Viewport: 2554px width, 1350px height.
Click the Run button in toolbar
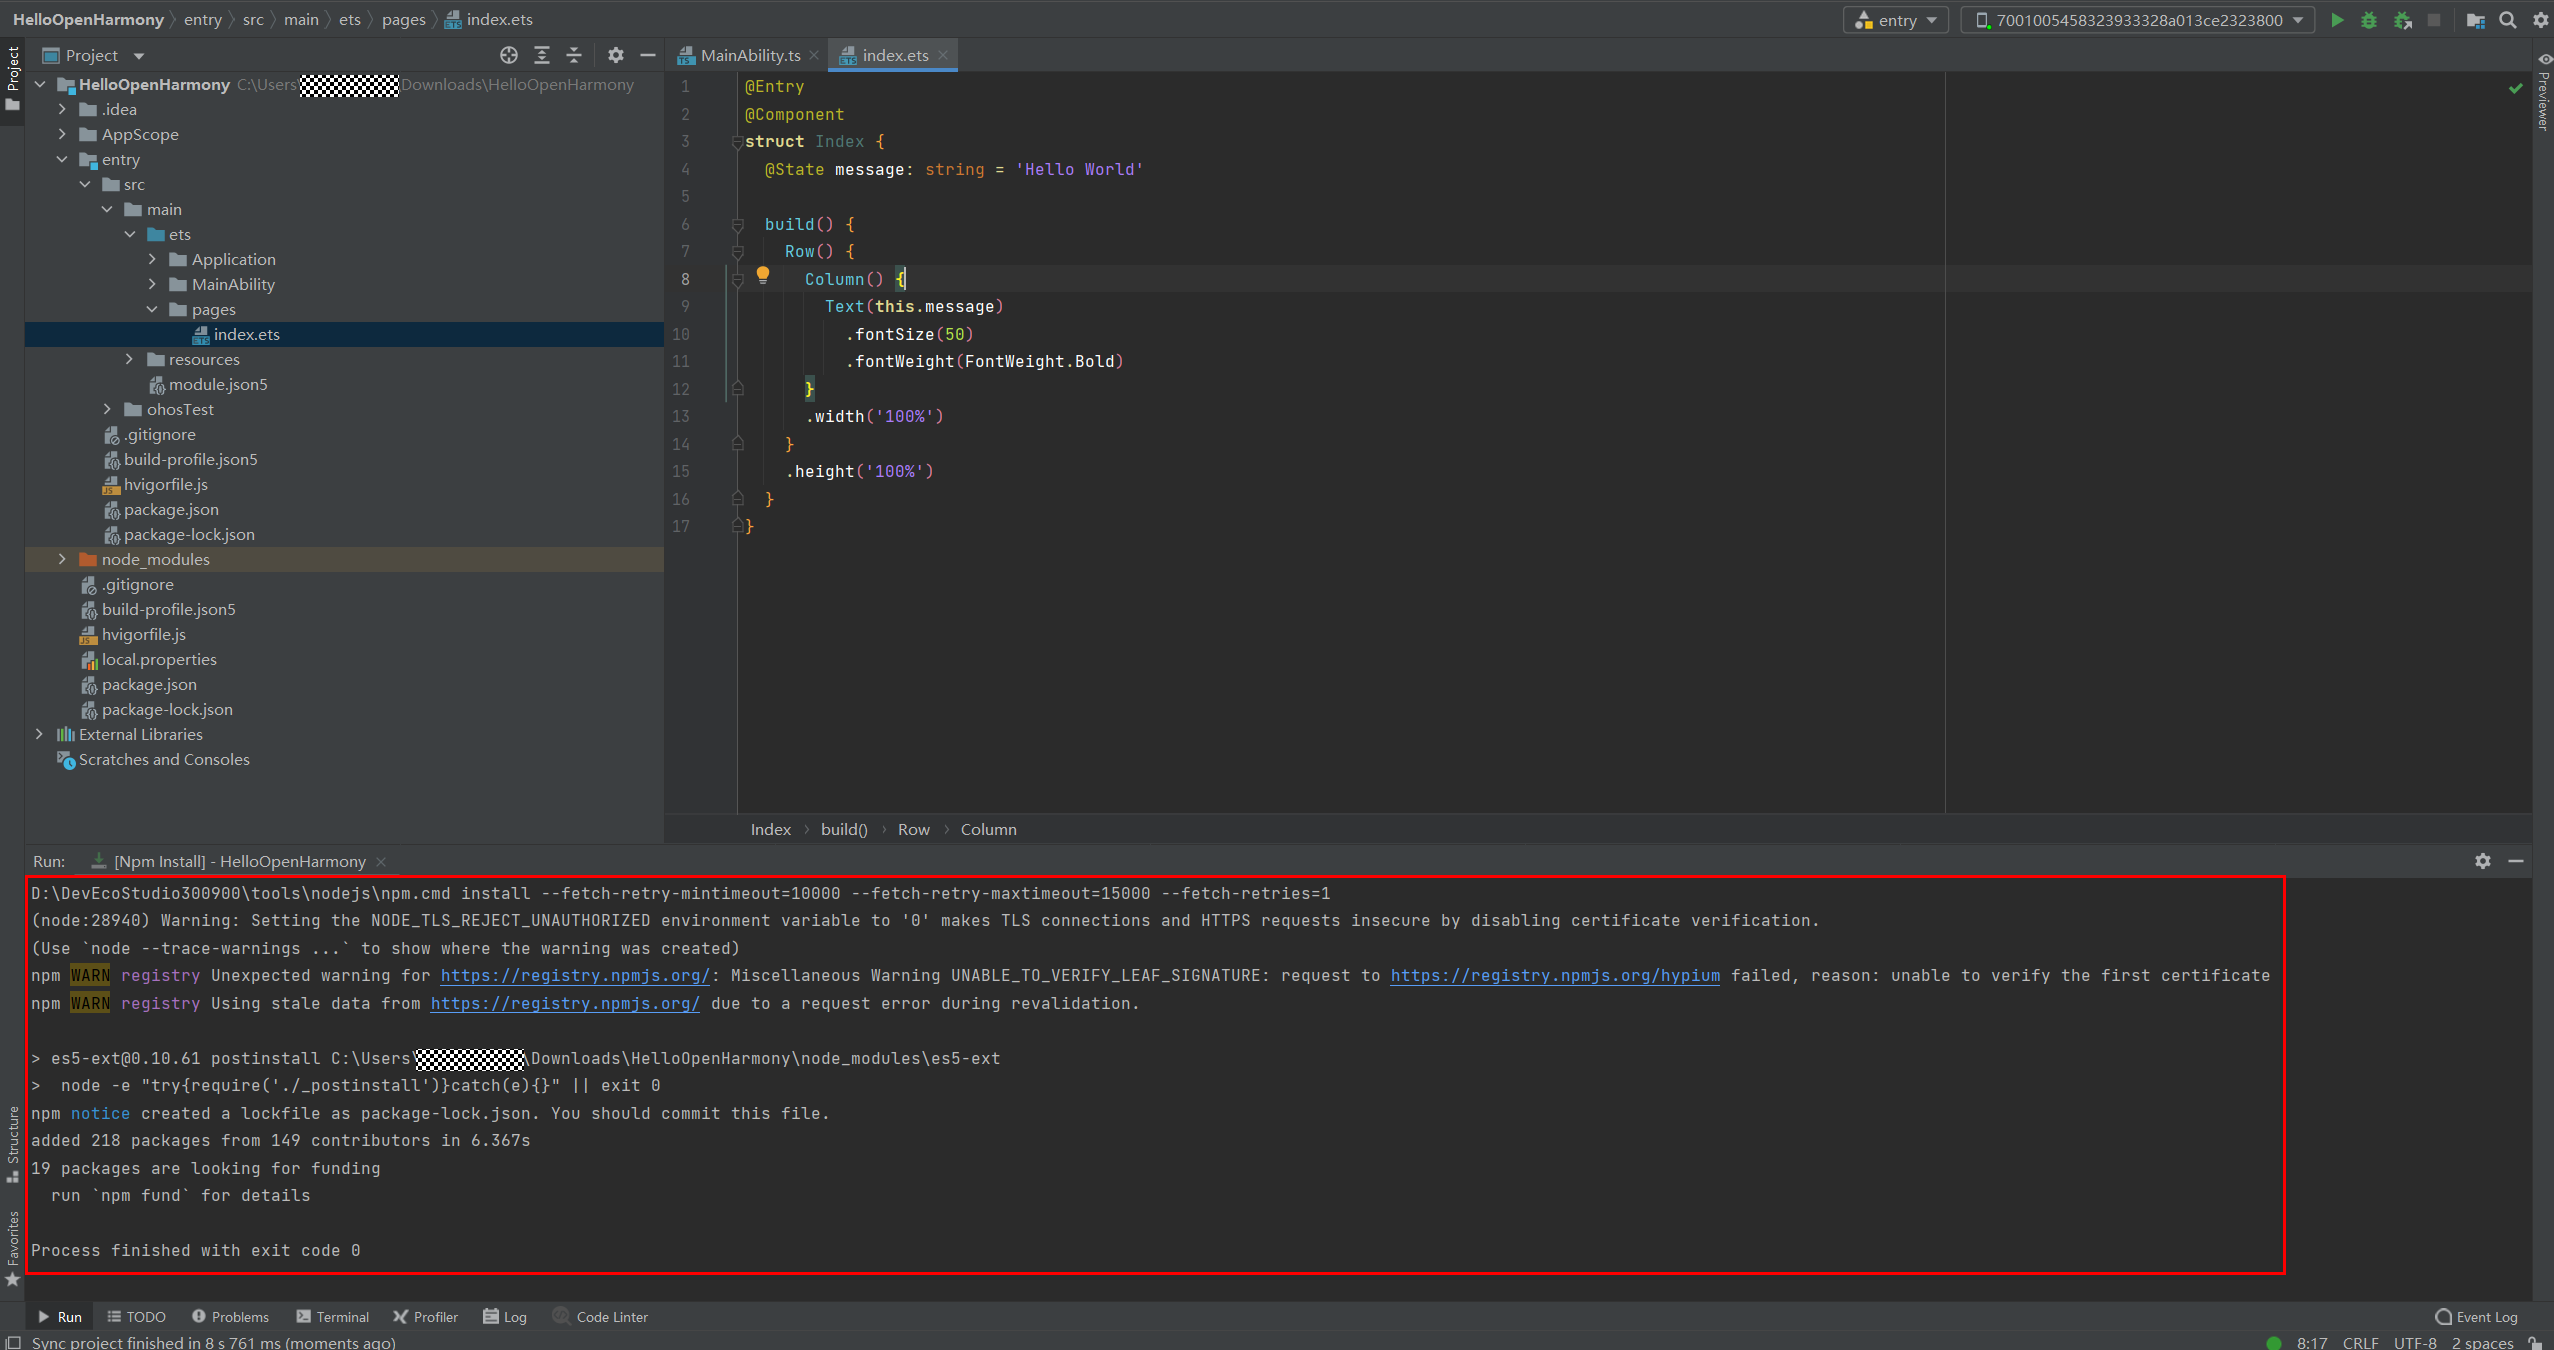pos(2338,19)
